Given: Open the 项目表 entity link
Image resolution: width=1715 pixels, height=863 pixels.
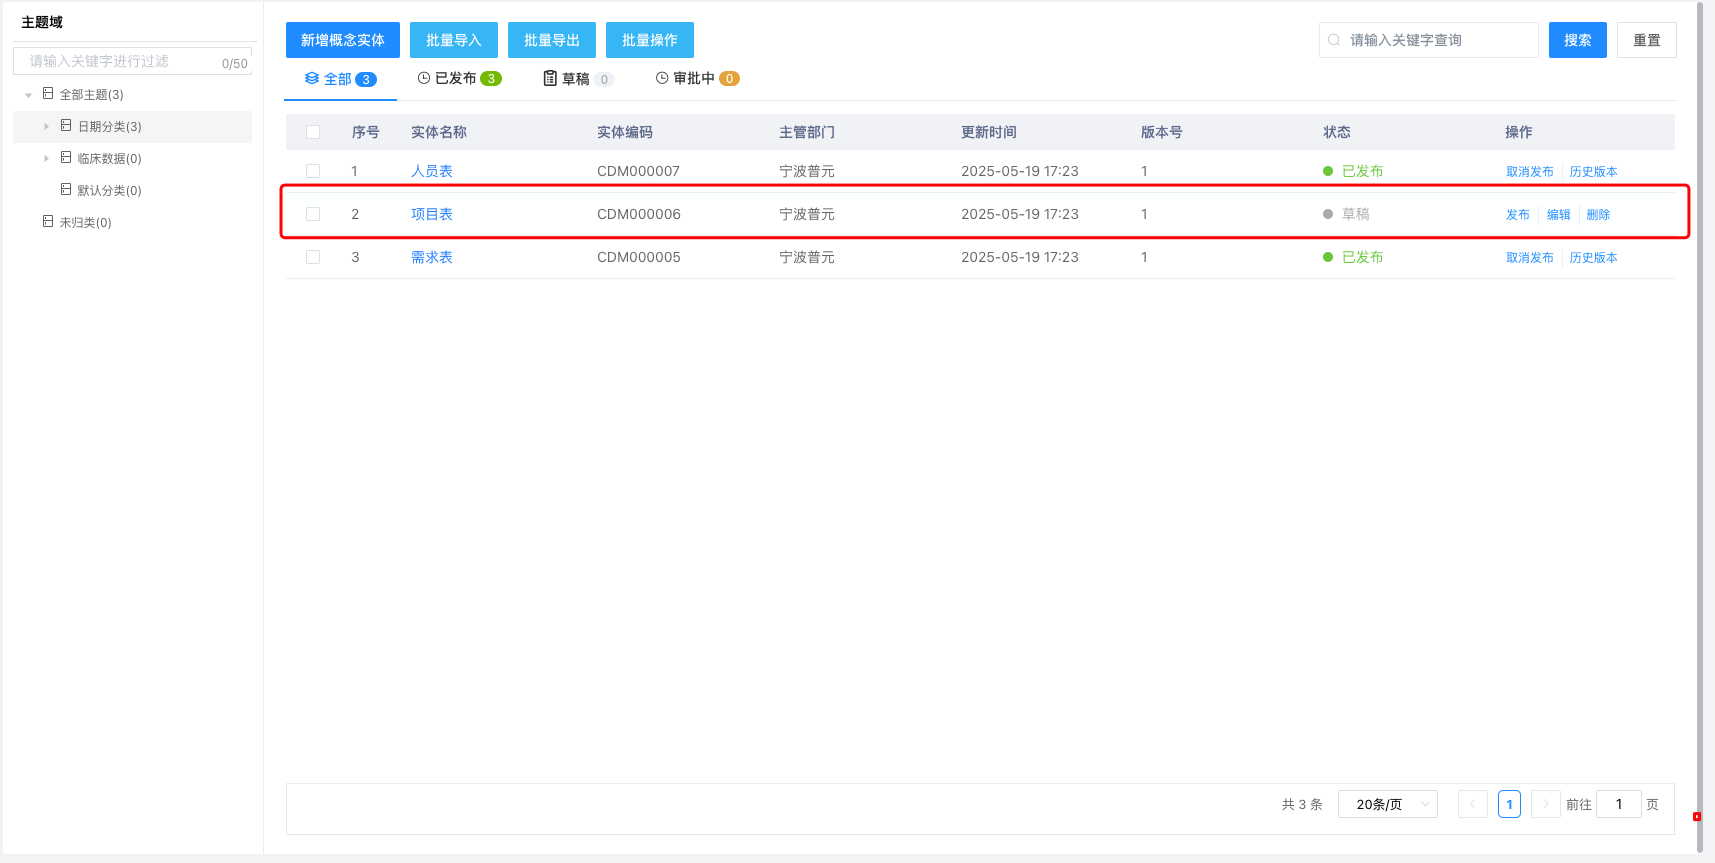Looking at the screenshot, I should [x=432, y=214].
